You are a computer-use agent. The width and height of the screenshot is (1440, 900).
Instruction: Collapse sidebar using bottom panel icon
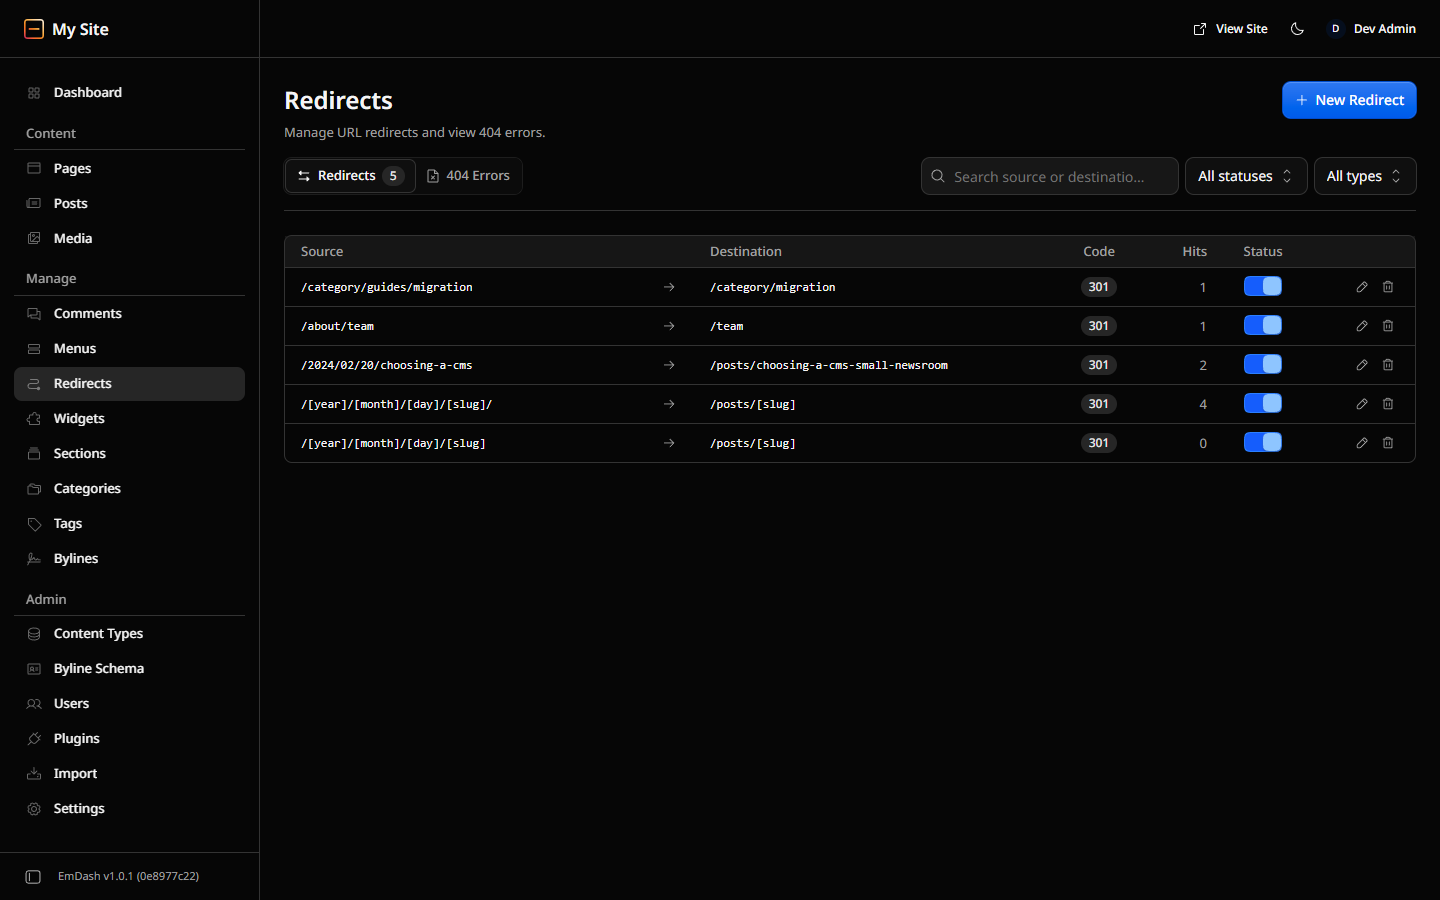(33, 877)
